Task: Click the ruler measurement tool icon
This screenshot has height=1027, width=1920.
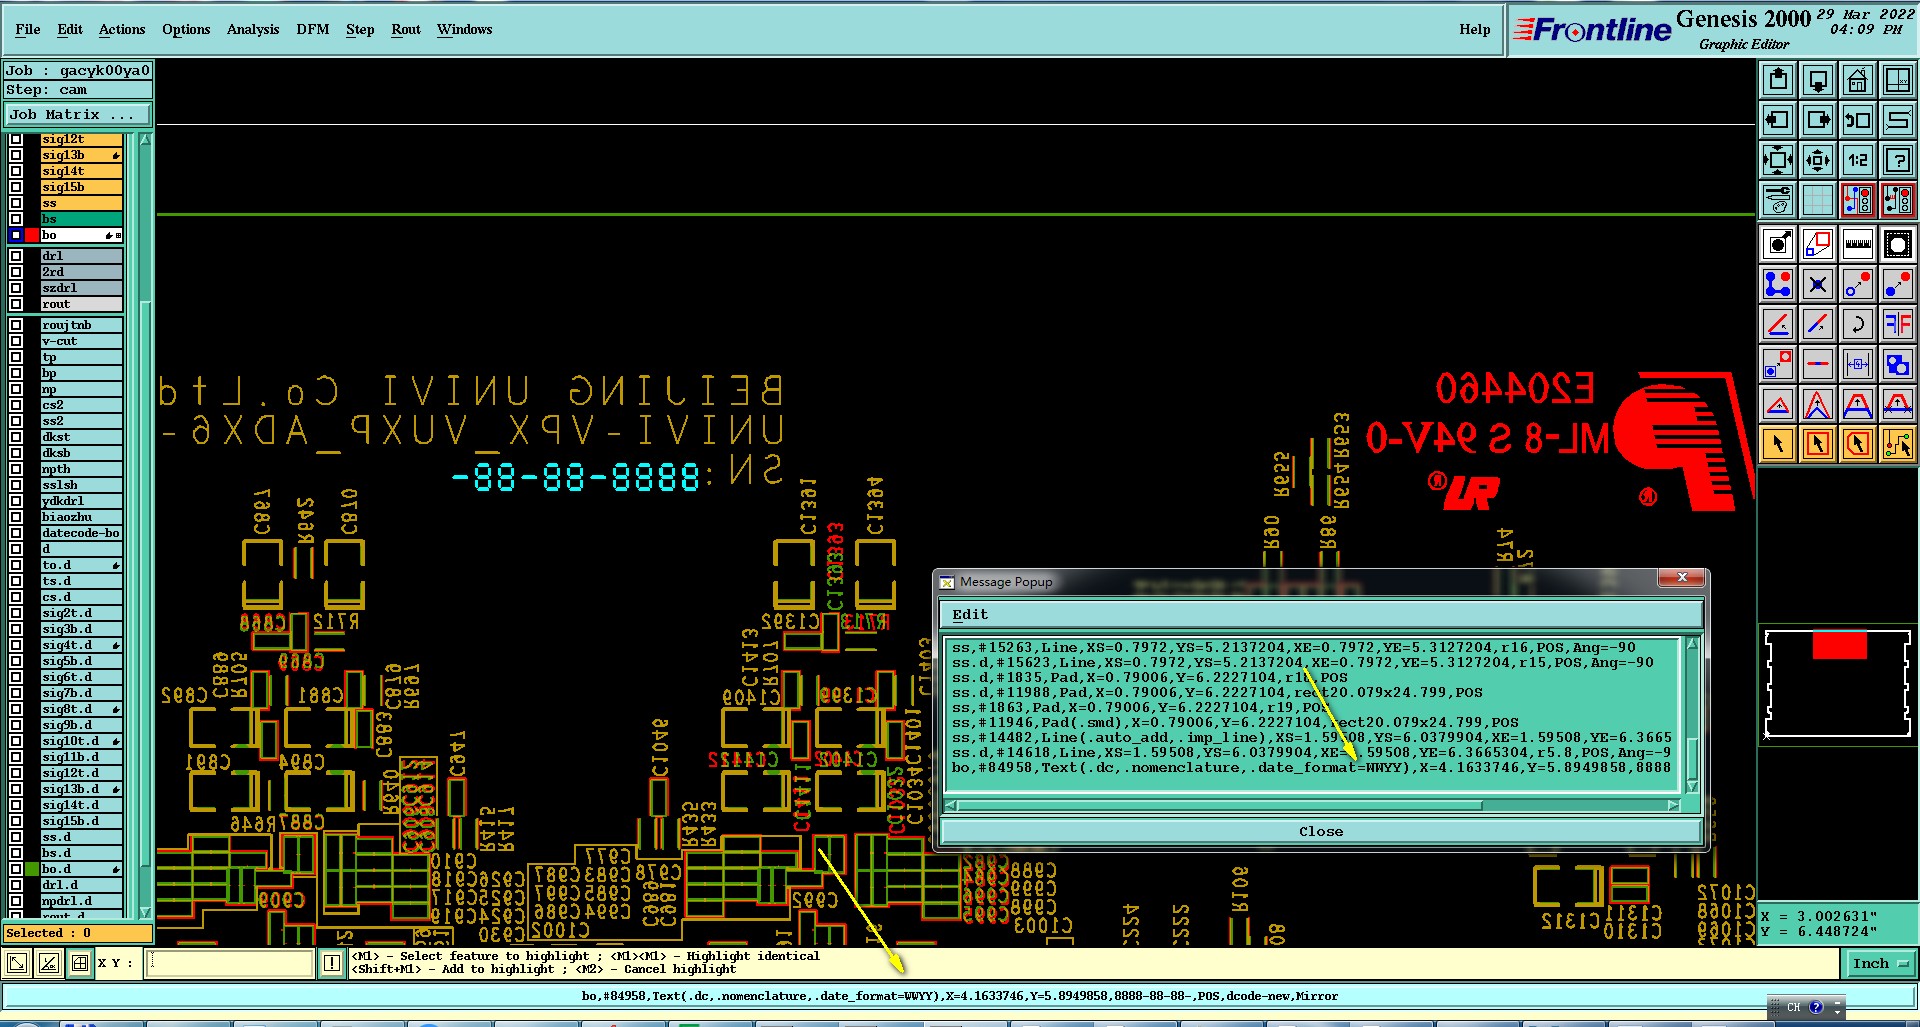Action: pos(1857,244)
